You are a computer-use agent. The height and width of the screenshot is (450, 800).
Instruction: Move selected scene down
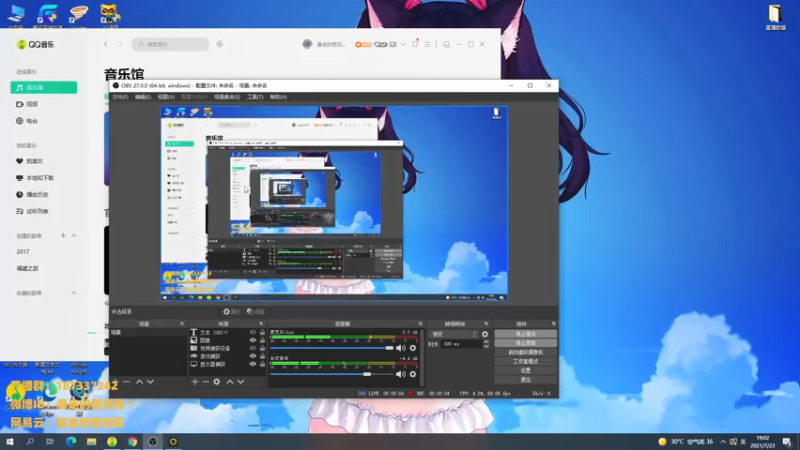[x=151, y=382]
